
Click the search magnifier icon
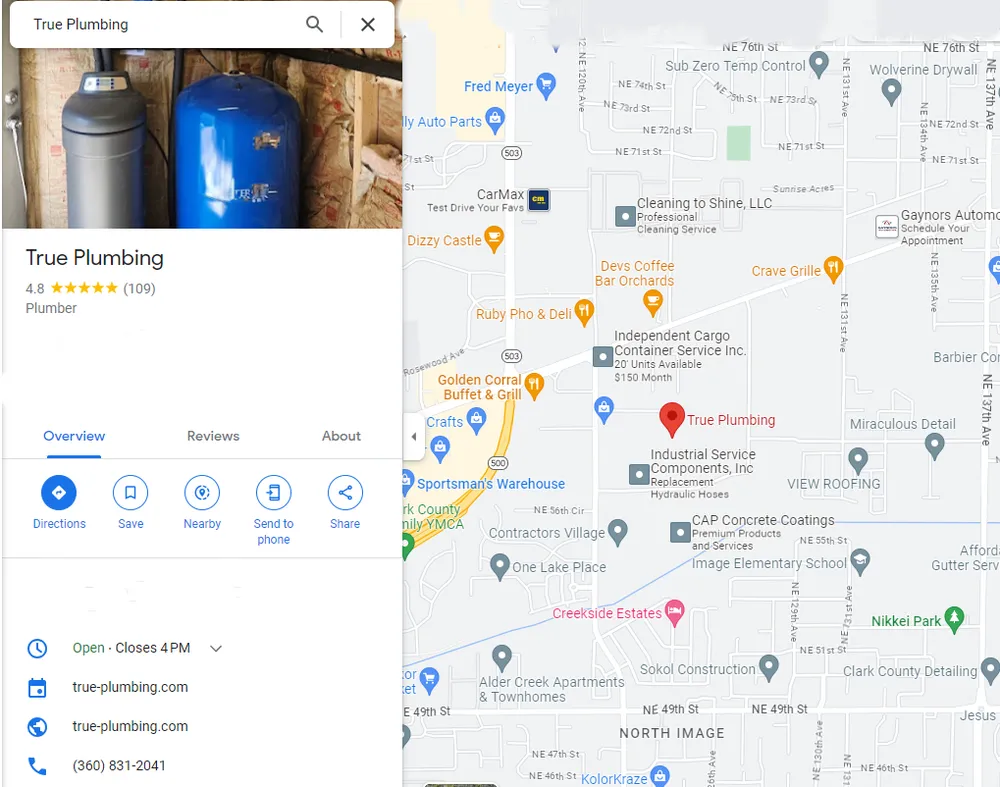[x=314, y=24]
